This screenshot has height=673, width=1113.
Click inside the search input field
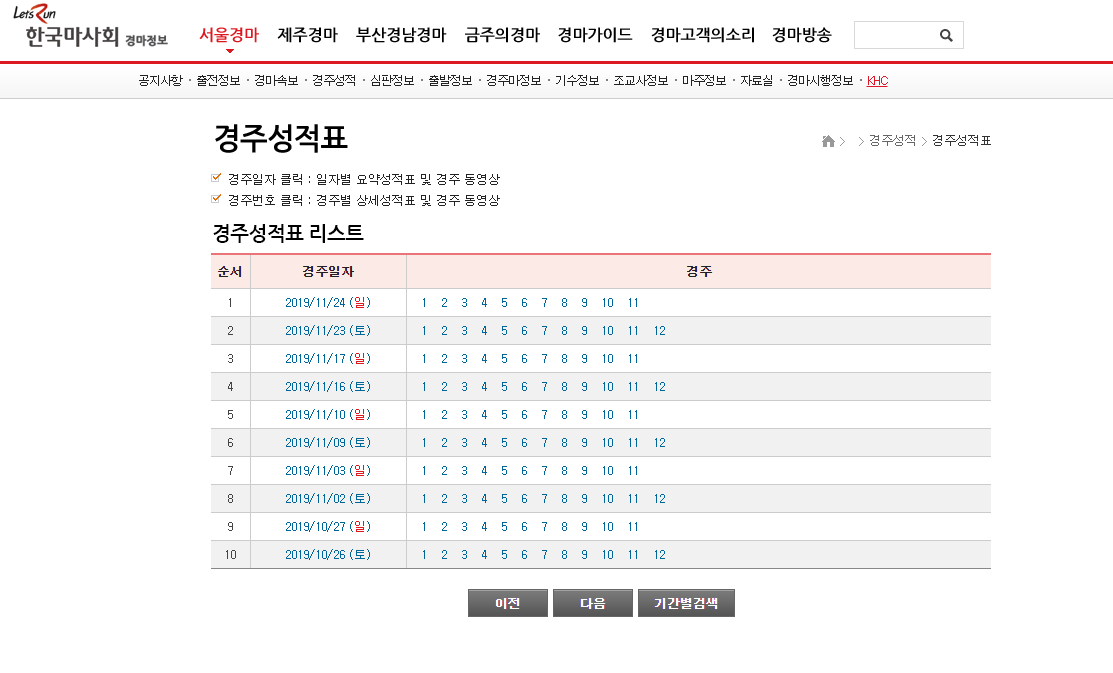[x=895, y=34]
